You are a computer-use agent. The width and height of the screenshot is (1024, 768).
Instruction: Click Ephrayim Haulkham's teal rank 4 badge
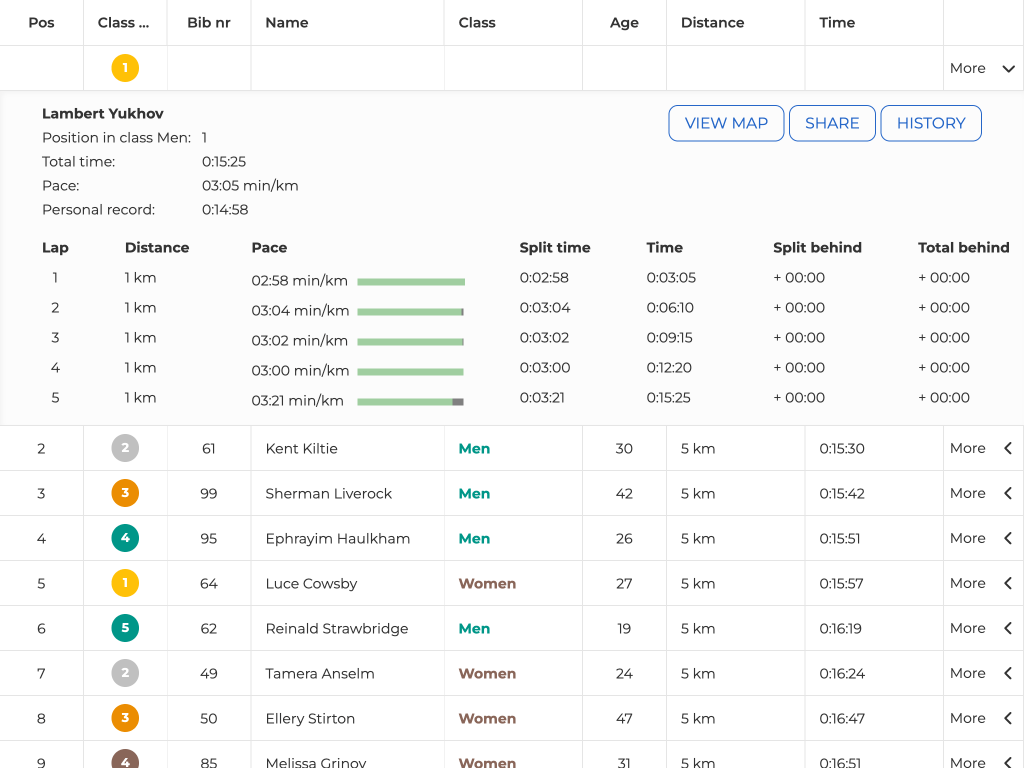click(125, 538)
